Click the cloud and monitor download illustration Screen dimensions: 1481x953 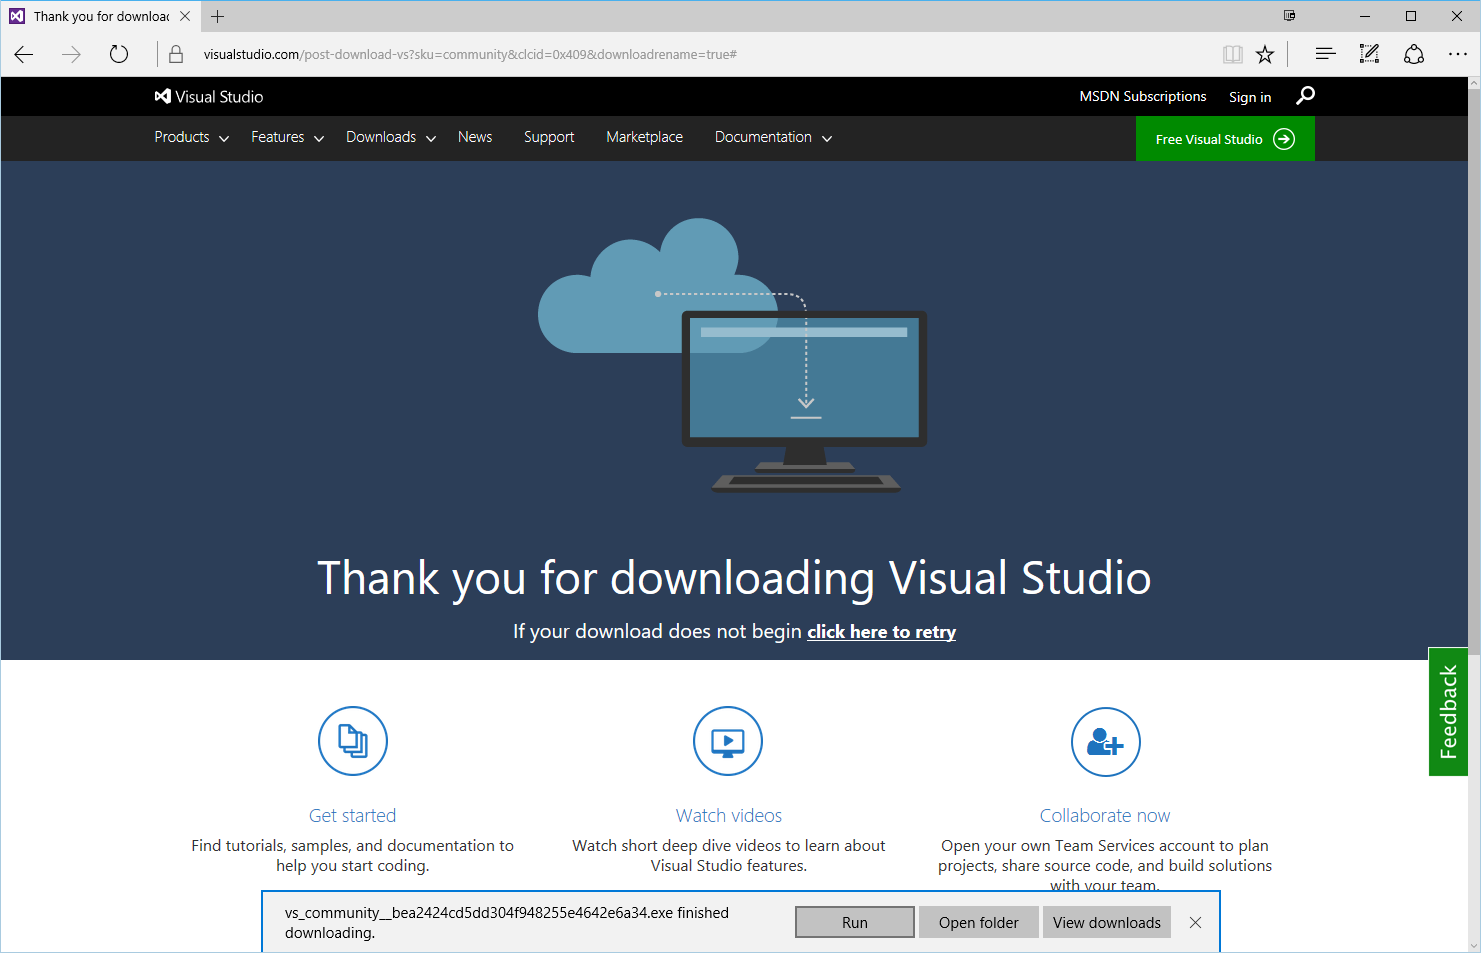pyautogui.click(x=733, y=355)
